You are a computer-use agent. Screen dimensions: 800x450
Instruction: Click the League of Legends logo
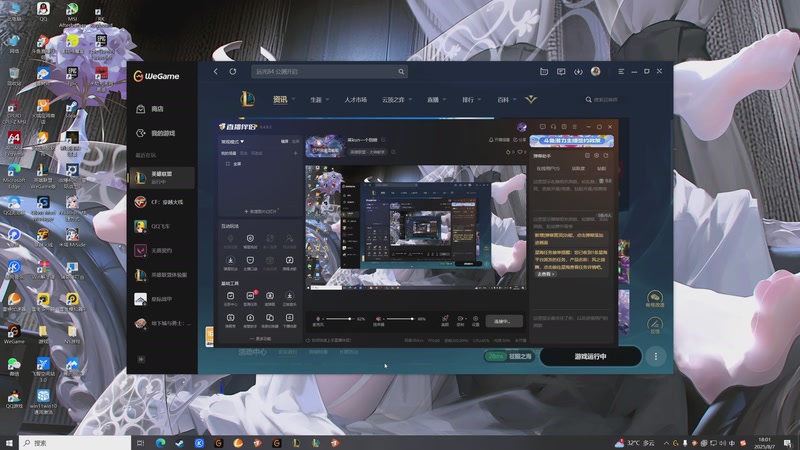(247, 99)
